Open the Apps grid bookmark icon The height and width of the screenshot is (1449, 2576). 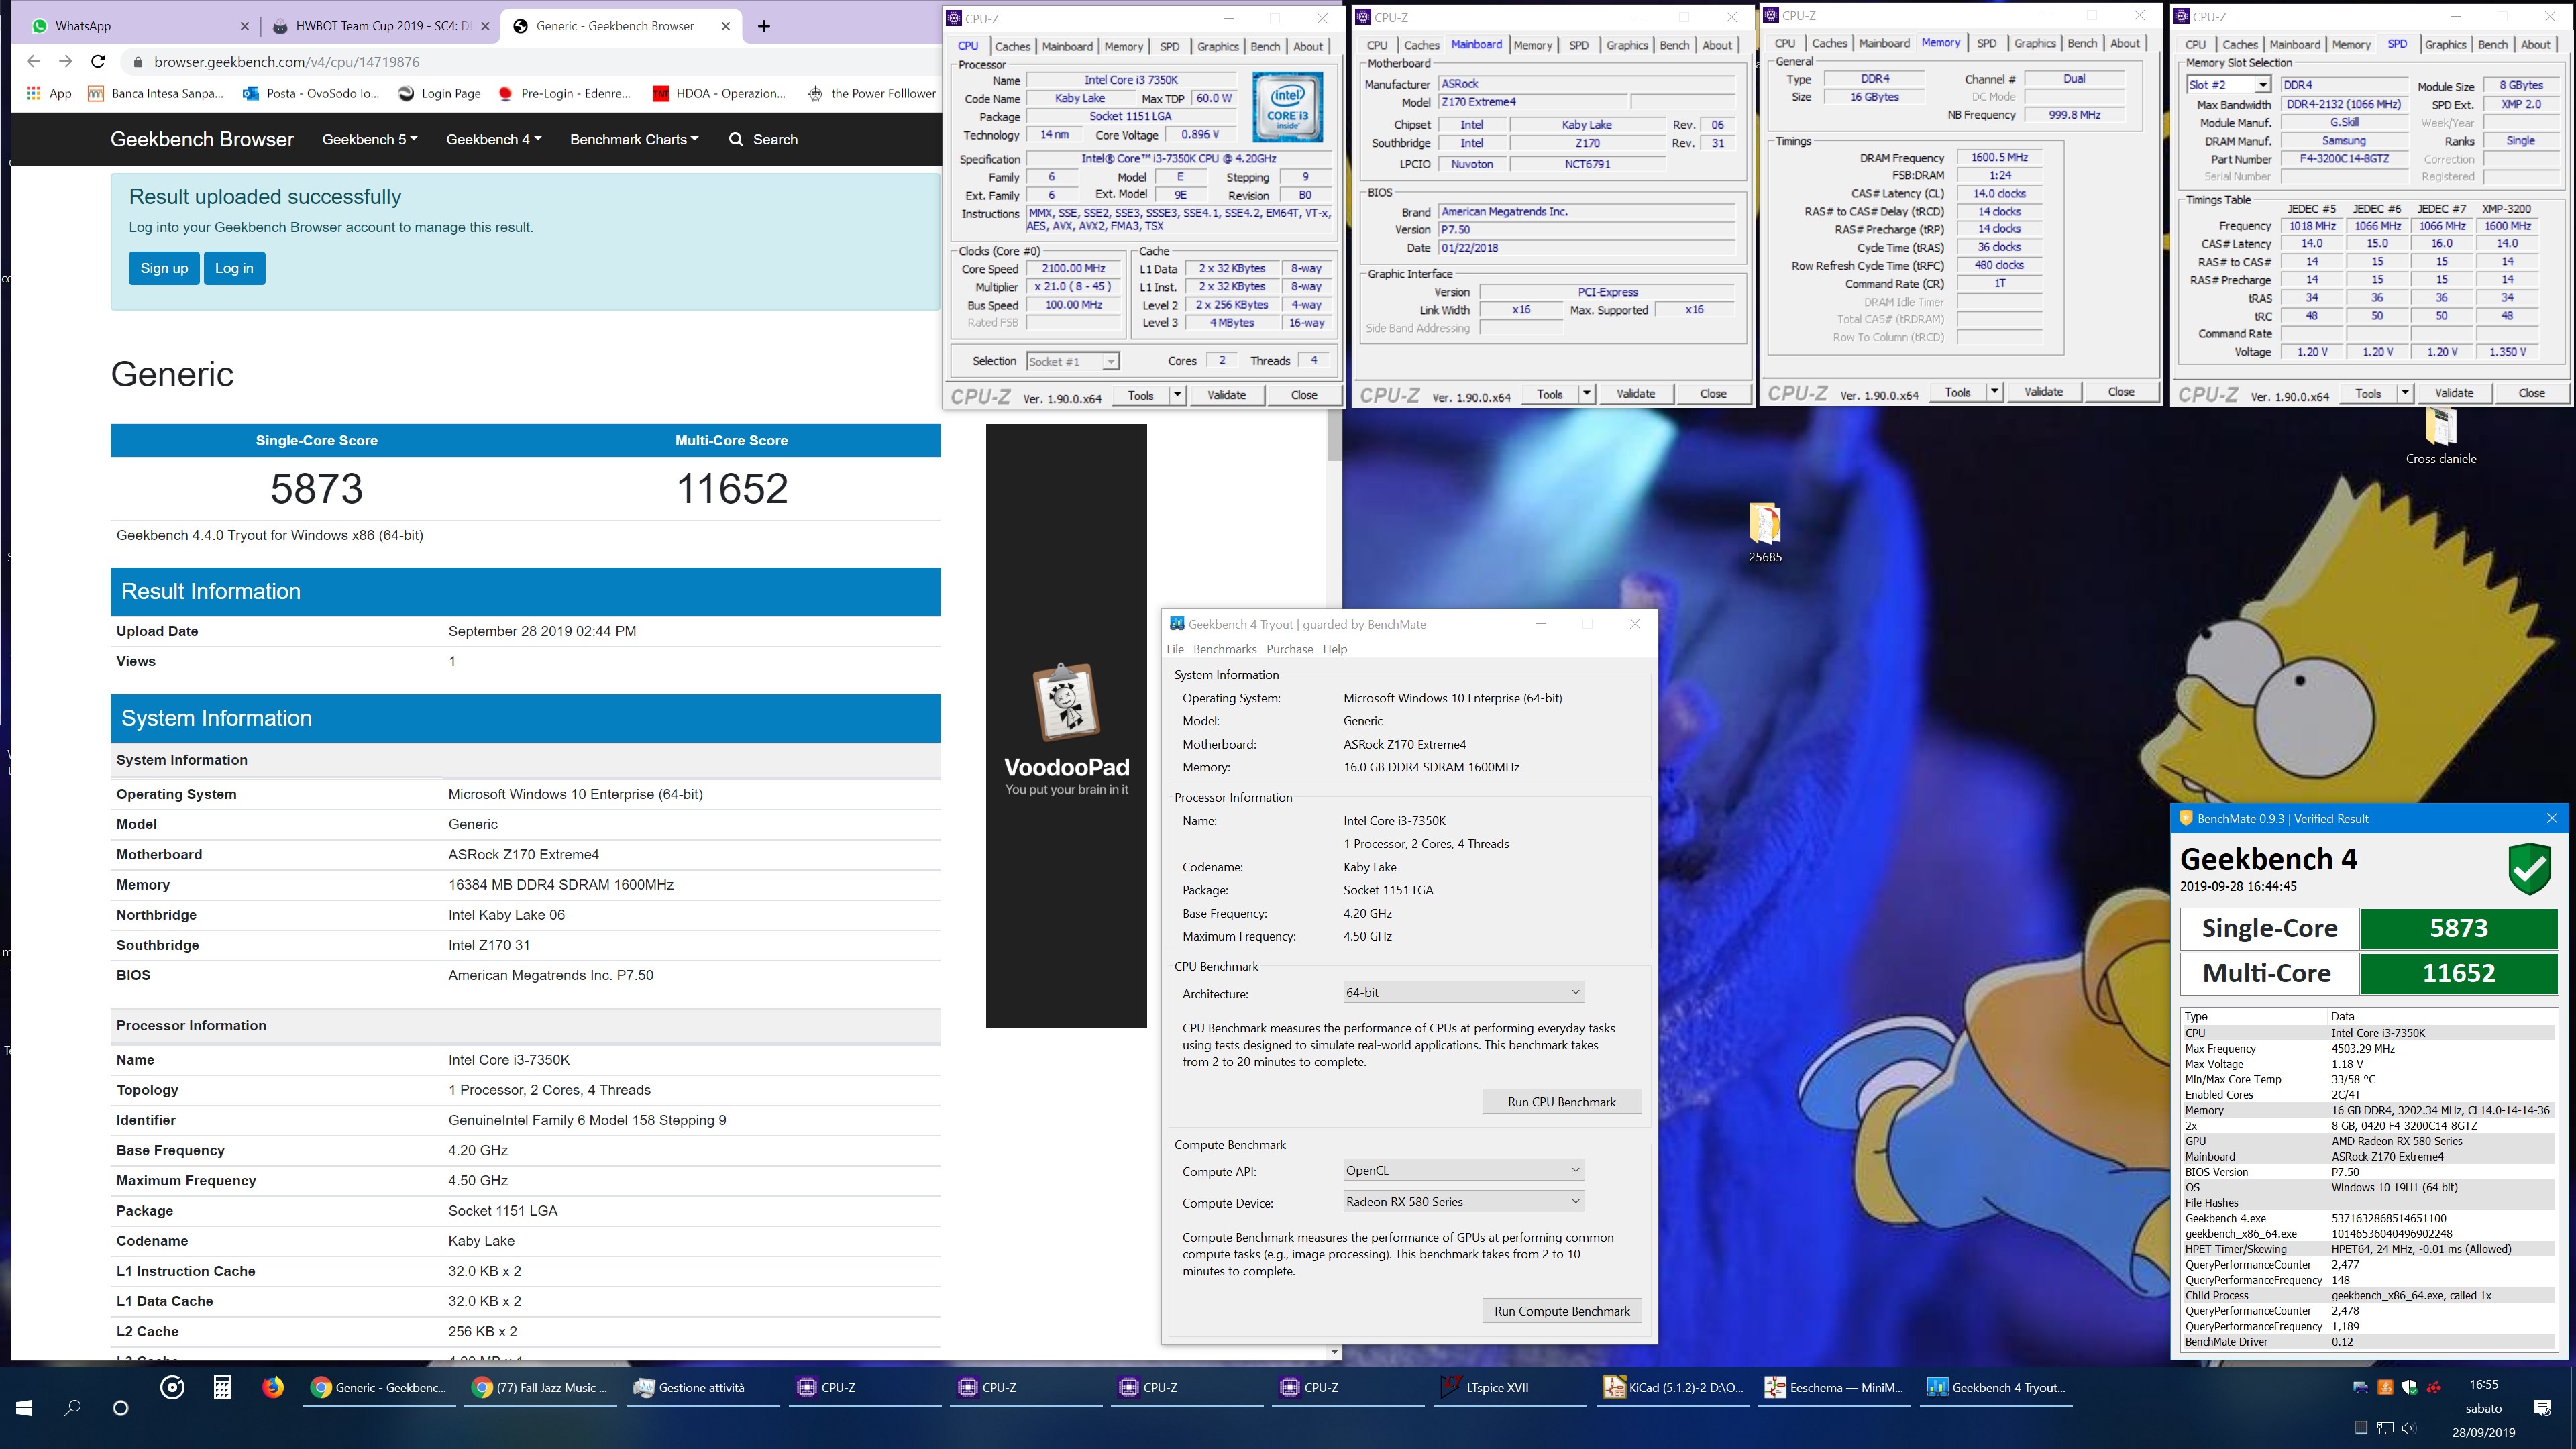[33, 93]
